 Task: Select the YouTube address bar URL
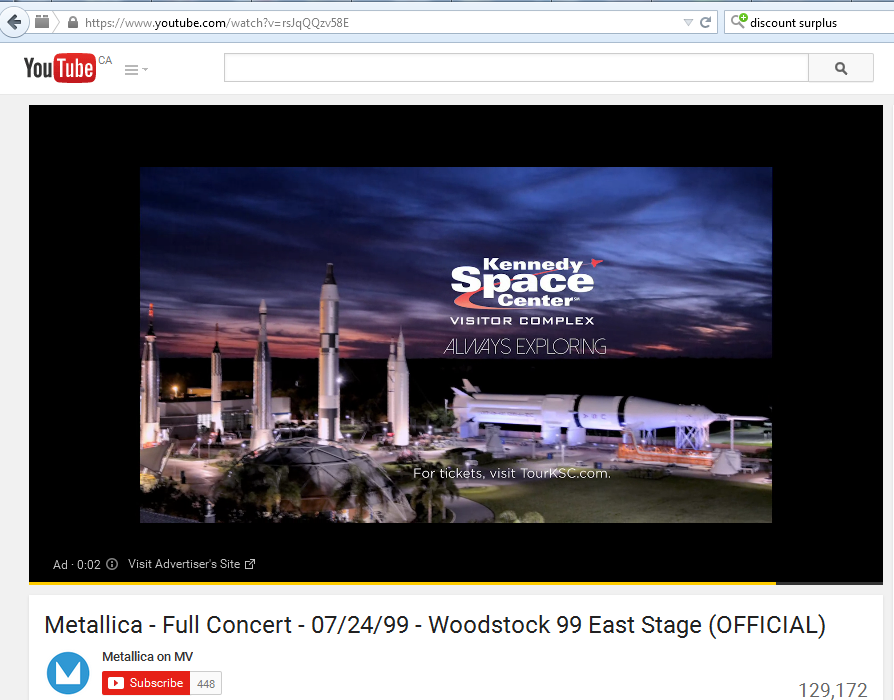(217, 23)
